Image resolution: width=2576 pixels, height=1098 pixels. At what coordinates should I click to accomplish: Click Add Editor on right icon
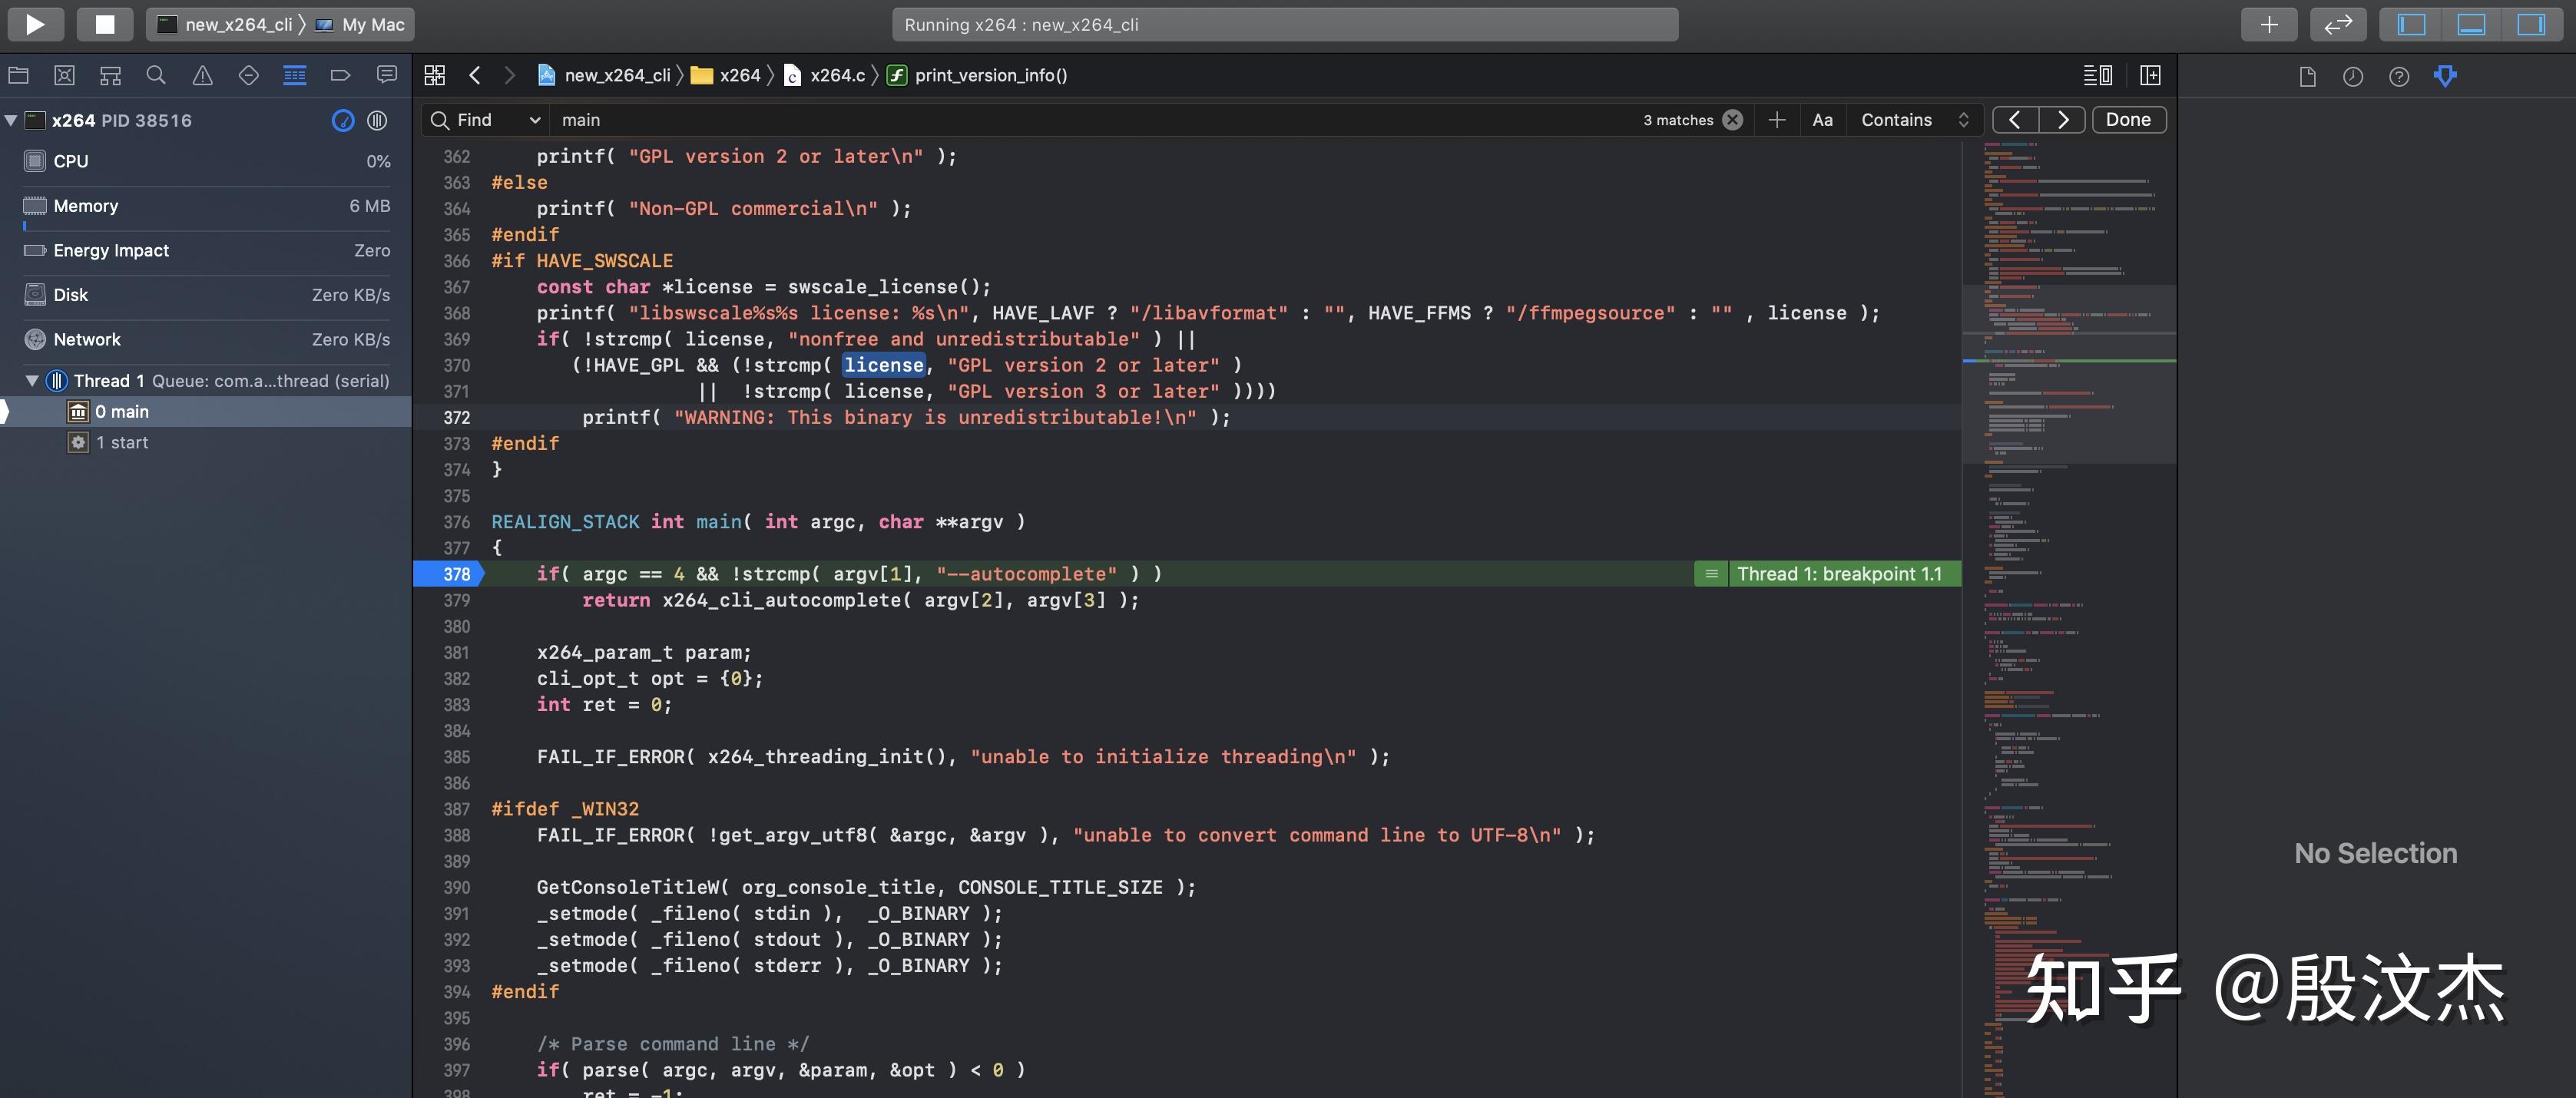pos(2150,75)
